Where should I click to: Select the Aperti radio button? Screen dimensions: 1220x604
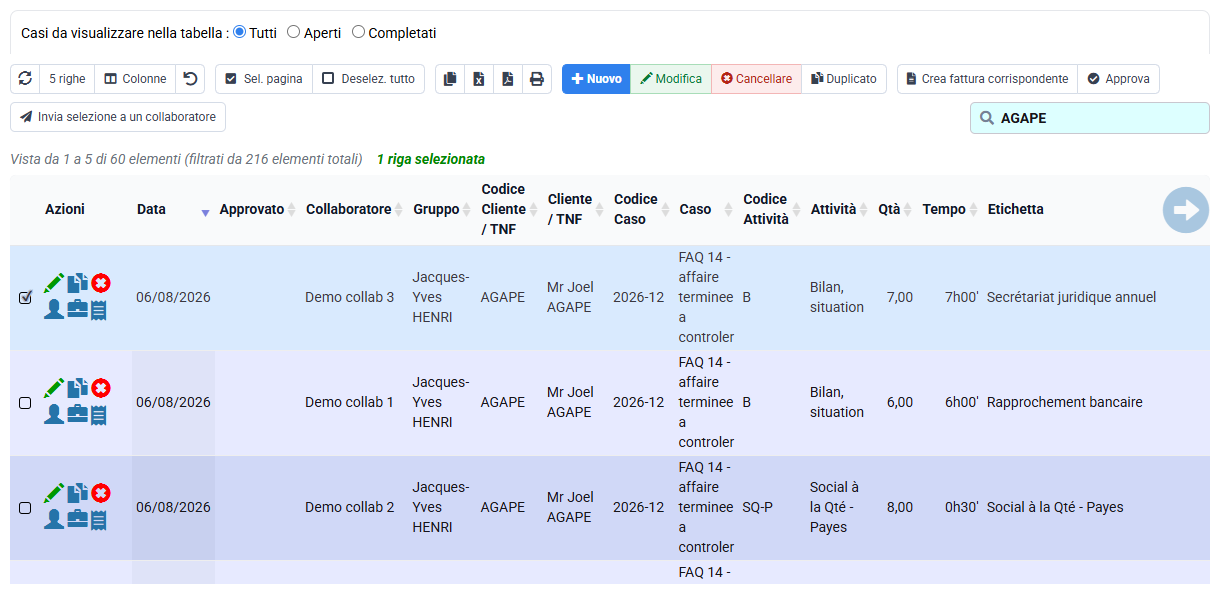point(293,32)
